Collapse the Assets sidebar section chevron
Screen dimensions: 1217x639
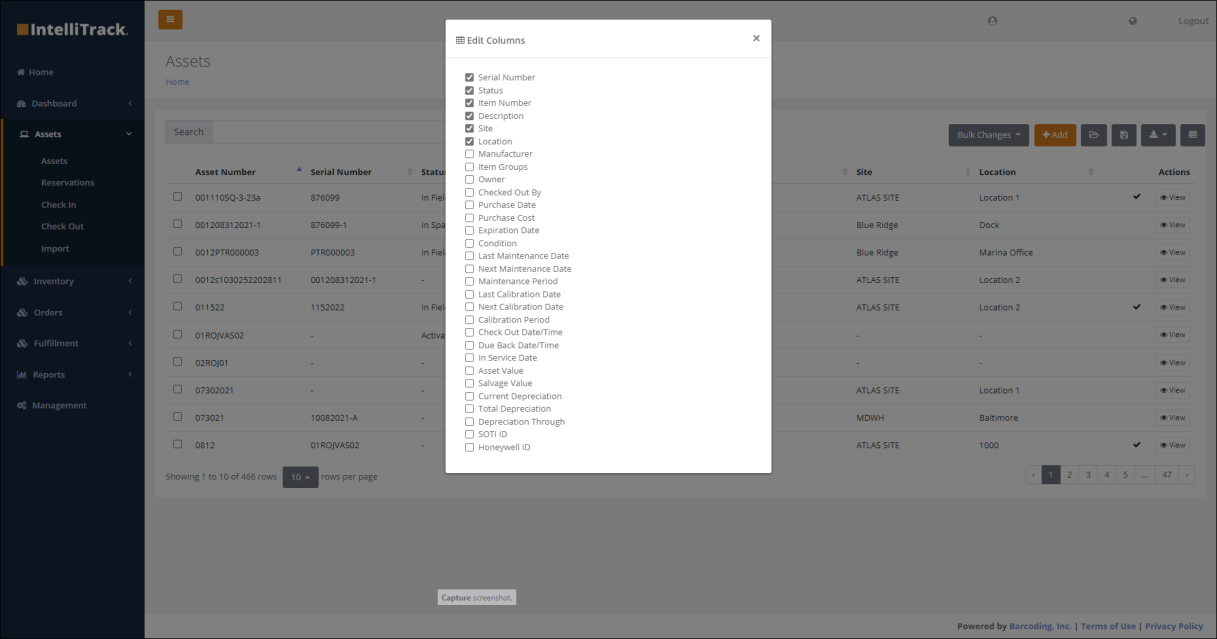[x=129, y=134]
